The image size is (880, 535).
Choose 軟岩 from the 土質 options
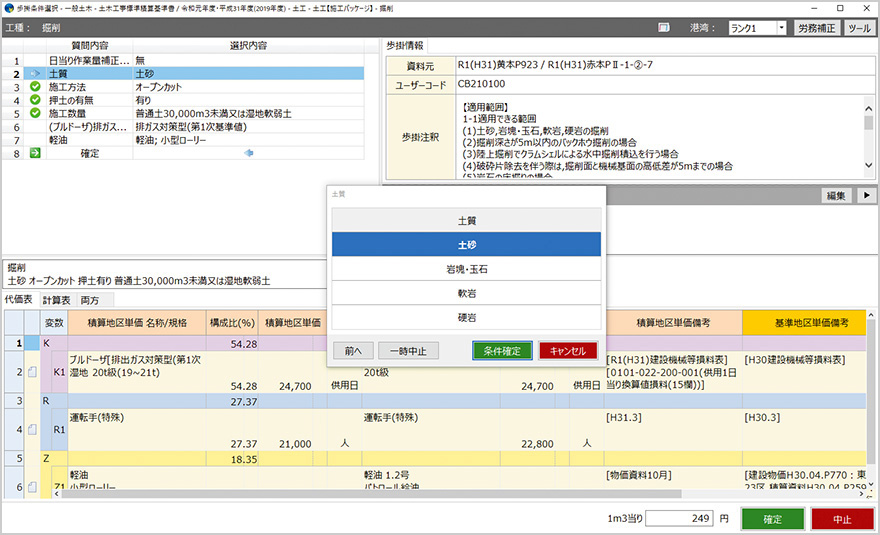(466, 293)
